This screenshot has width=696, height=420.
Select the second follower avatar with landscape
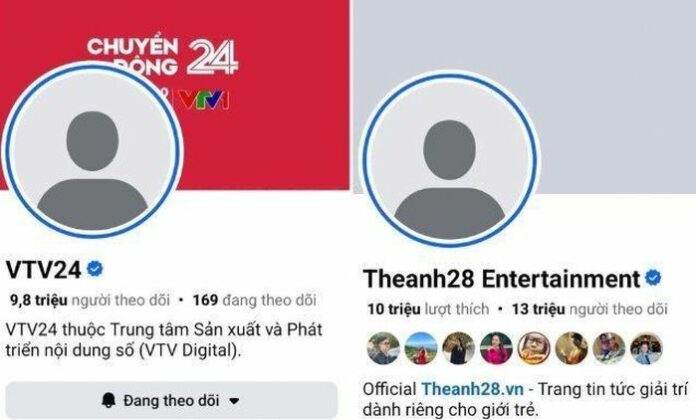point(421,348)
